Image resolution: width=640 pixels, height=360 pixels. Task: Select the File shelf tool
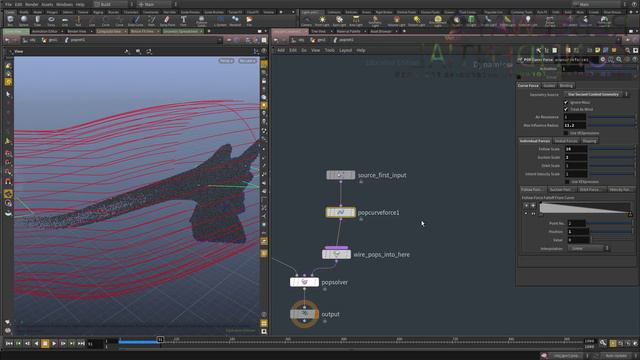249,21
